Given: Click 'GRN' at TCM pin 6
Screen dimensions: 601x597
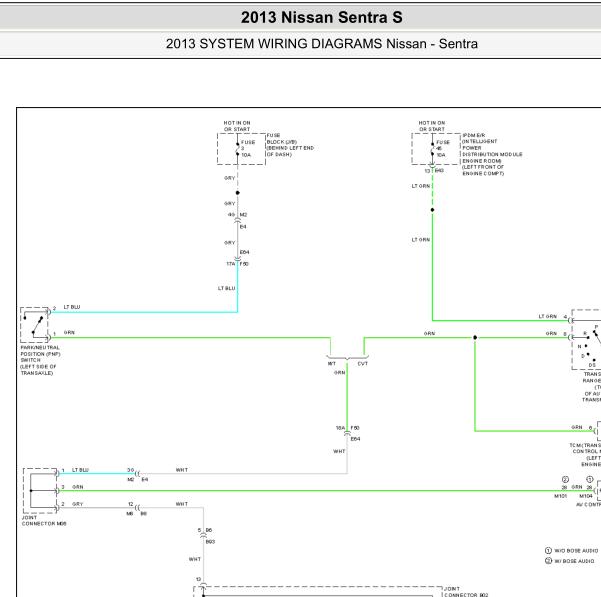Looking at the screenshot, I should click(576, 427).
